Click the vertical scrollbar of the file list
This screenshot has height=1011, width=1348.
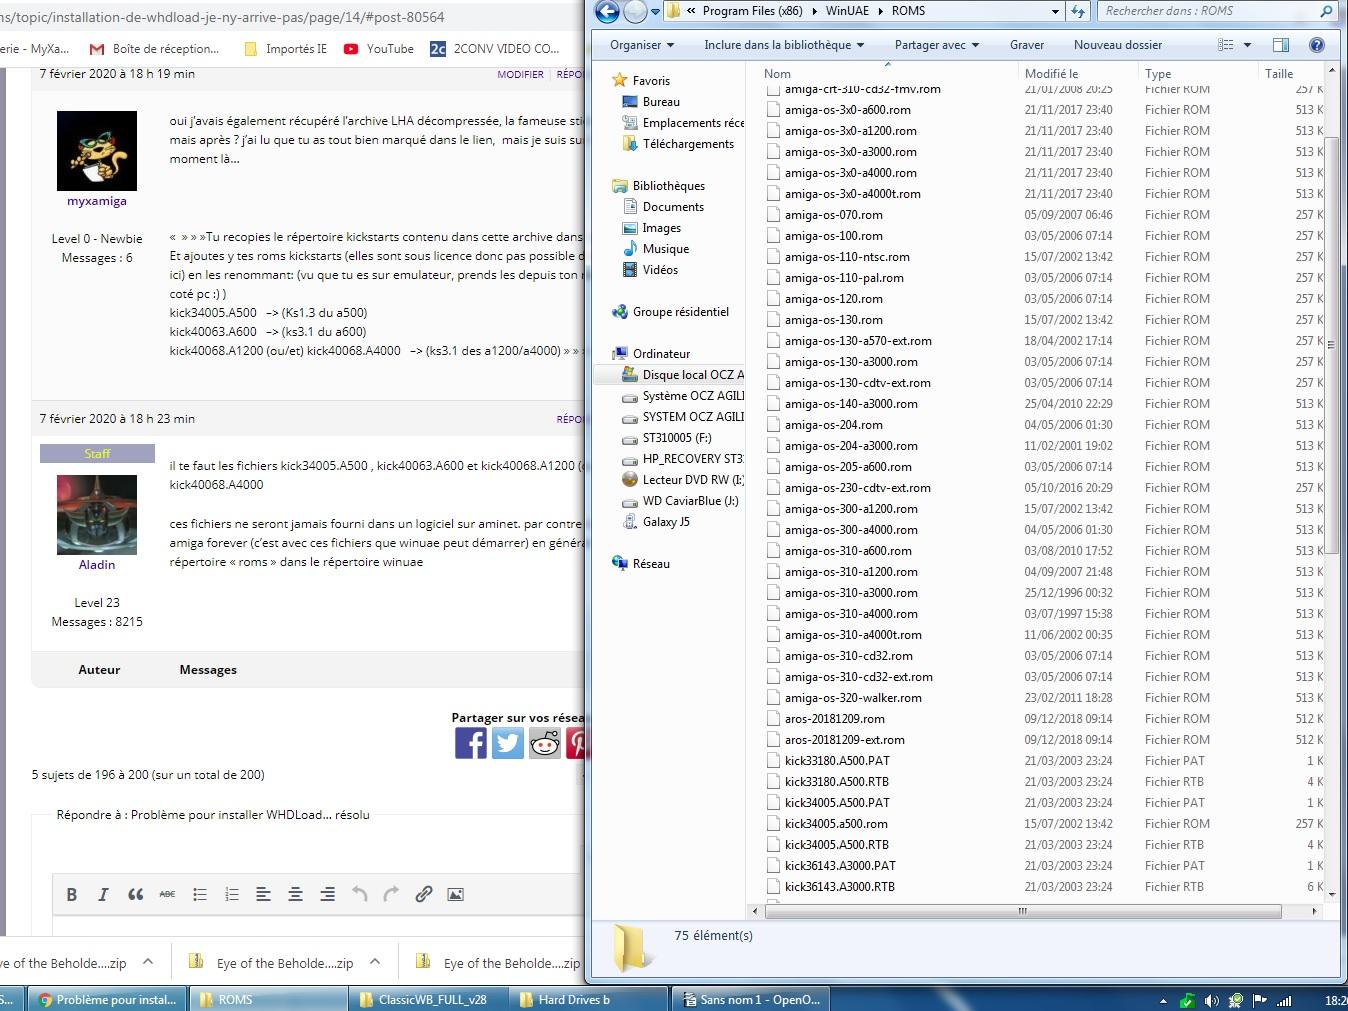pos(1331,344)
